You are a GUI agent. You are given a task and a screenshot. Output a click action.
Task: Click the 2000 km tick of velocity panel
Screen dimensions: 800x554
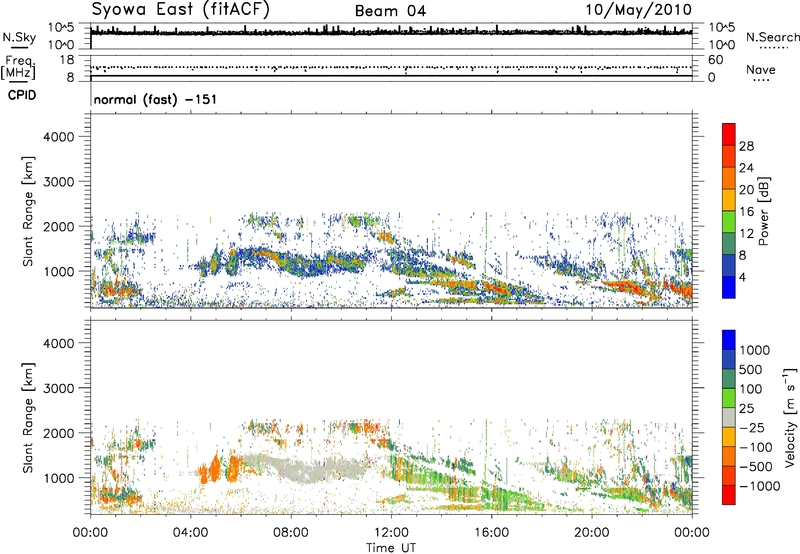(59, 433)
